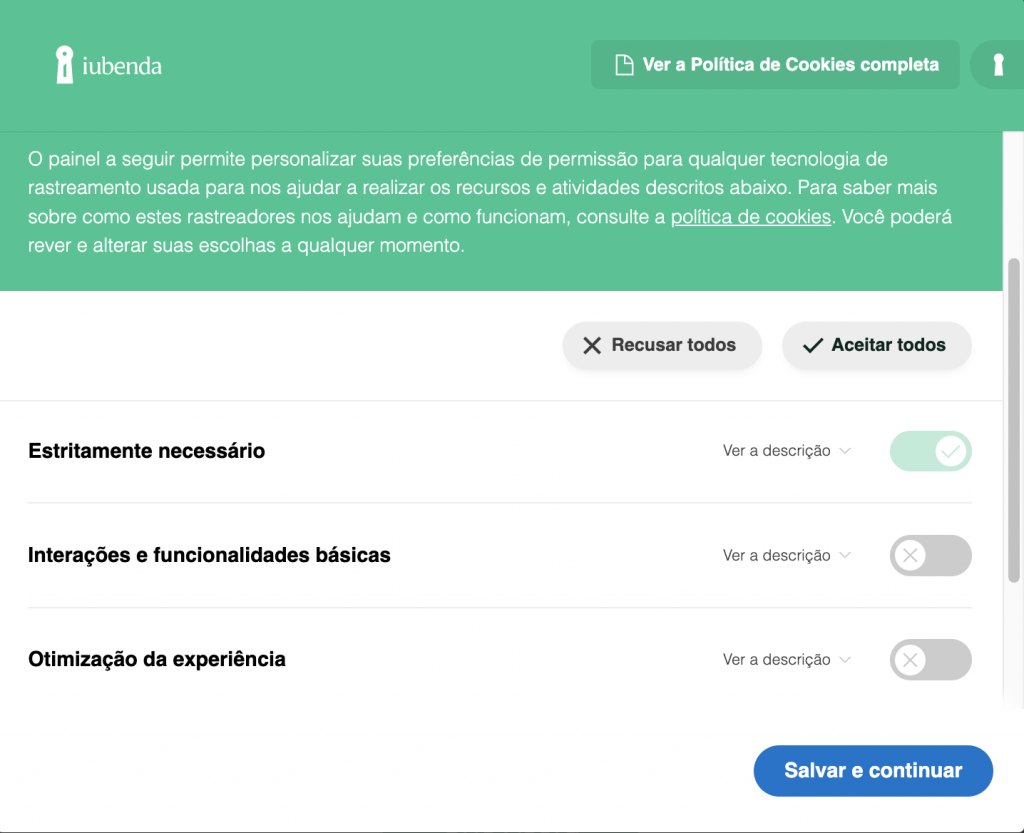
Task: Enable Interações e funcionalidades básicas switch
Action: pos(930,555)
